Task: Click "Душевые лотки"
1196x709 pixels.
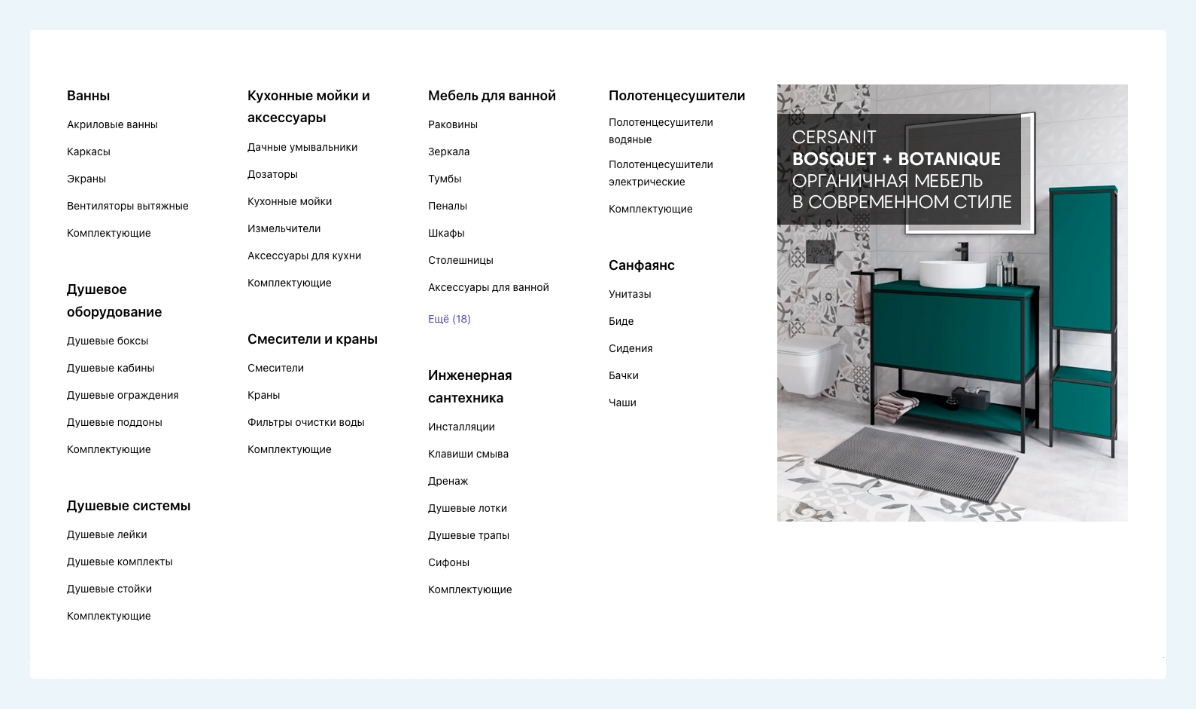Action: pos(468,508)
